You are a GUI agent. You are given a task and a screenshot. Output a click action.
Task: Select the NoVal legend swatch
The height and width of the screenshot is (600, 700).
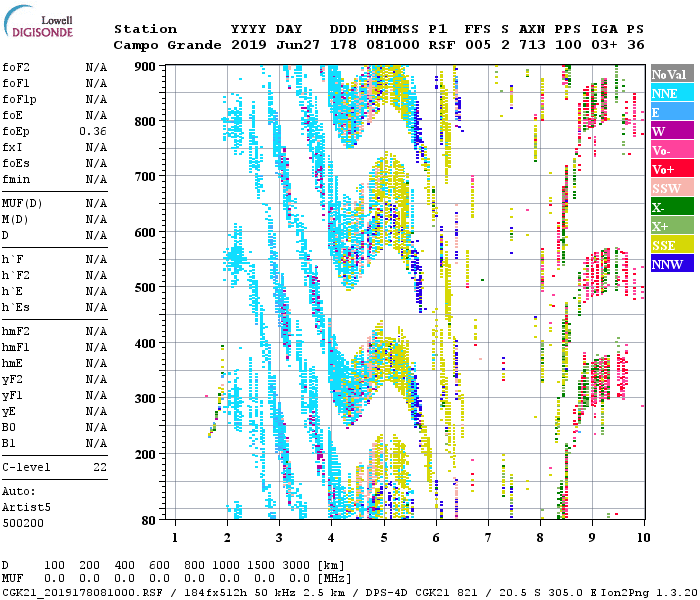(x=672, y=74)
